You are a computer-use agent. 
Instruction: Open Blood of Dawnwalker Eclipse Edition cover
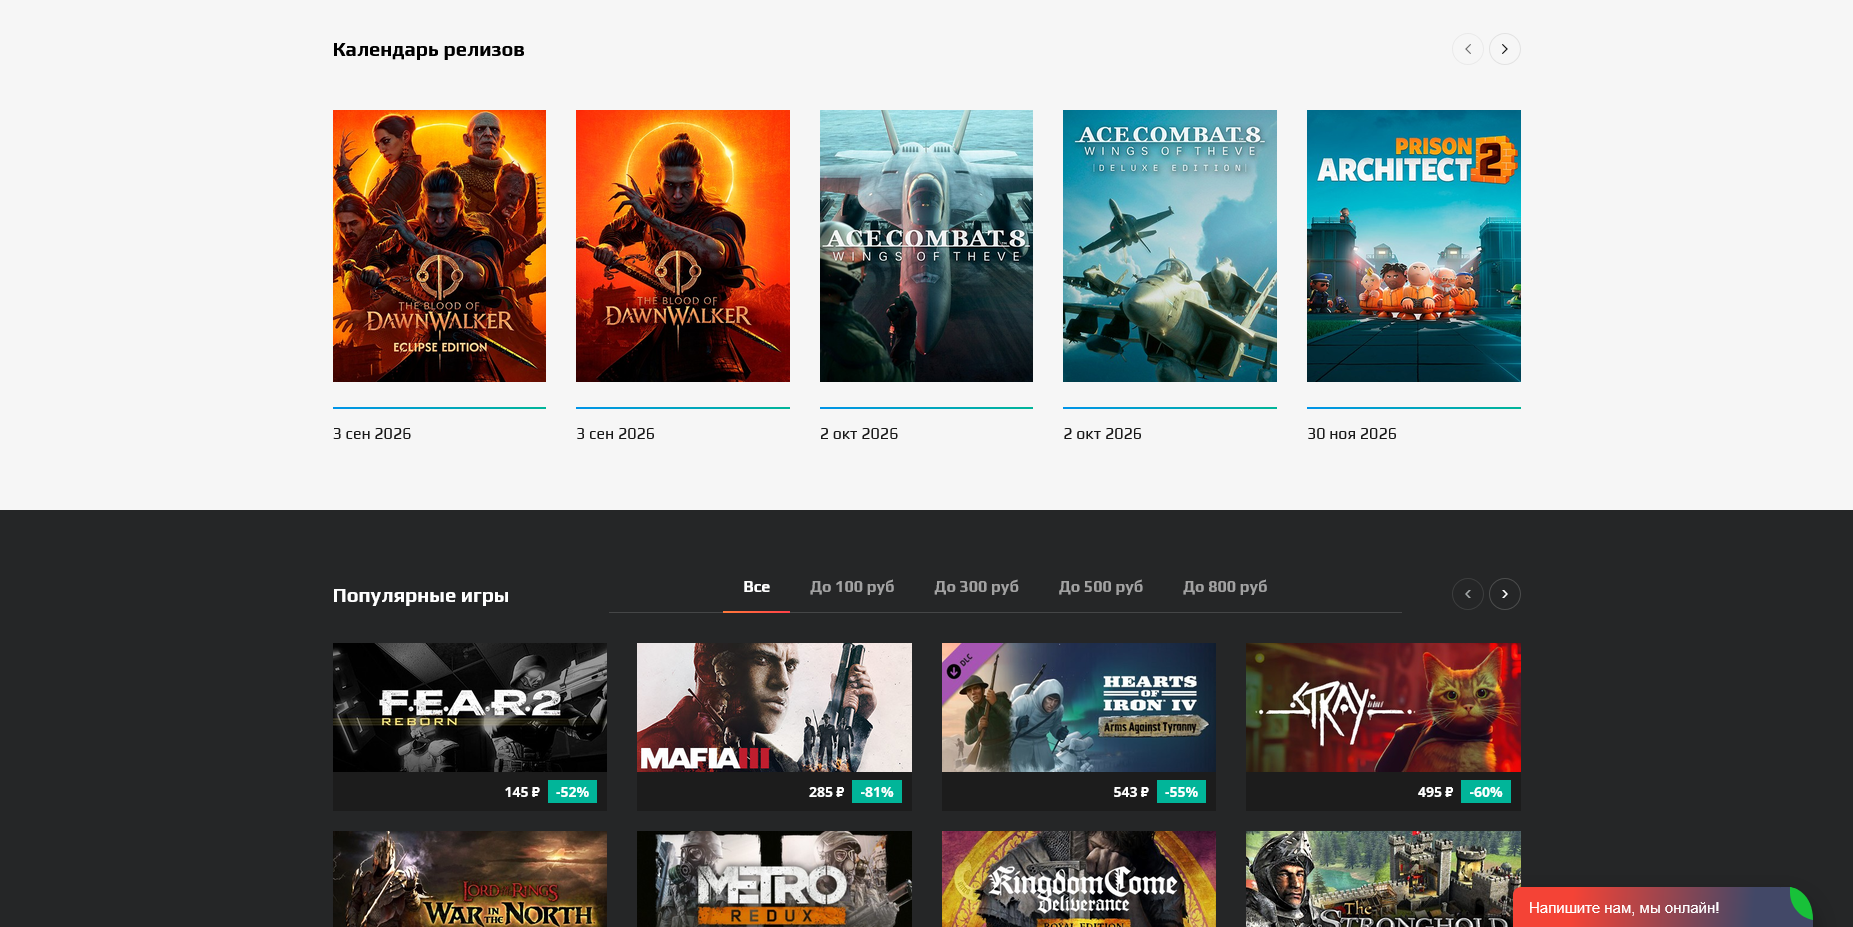click(x=439, y=246)
